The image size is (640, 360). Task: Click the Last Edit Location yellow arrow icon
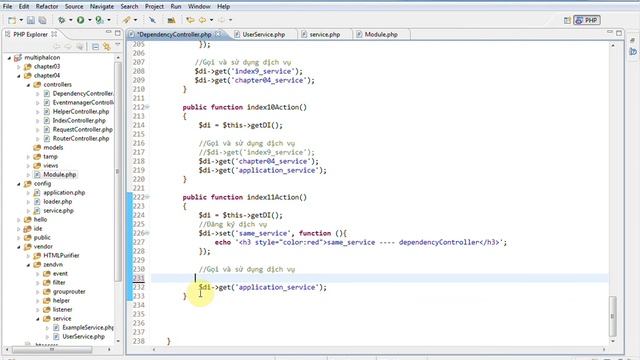pos(190,20)
